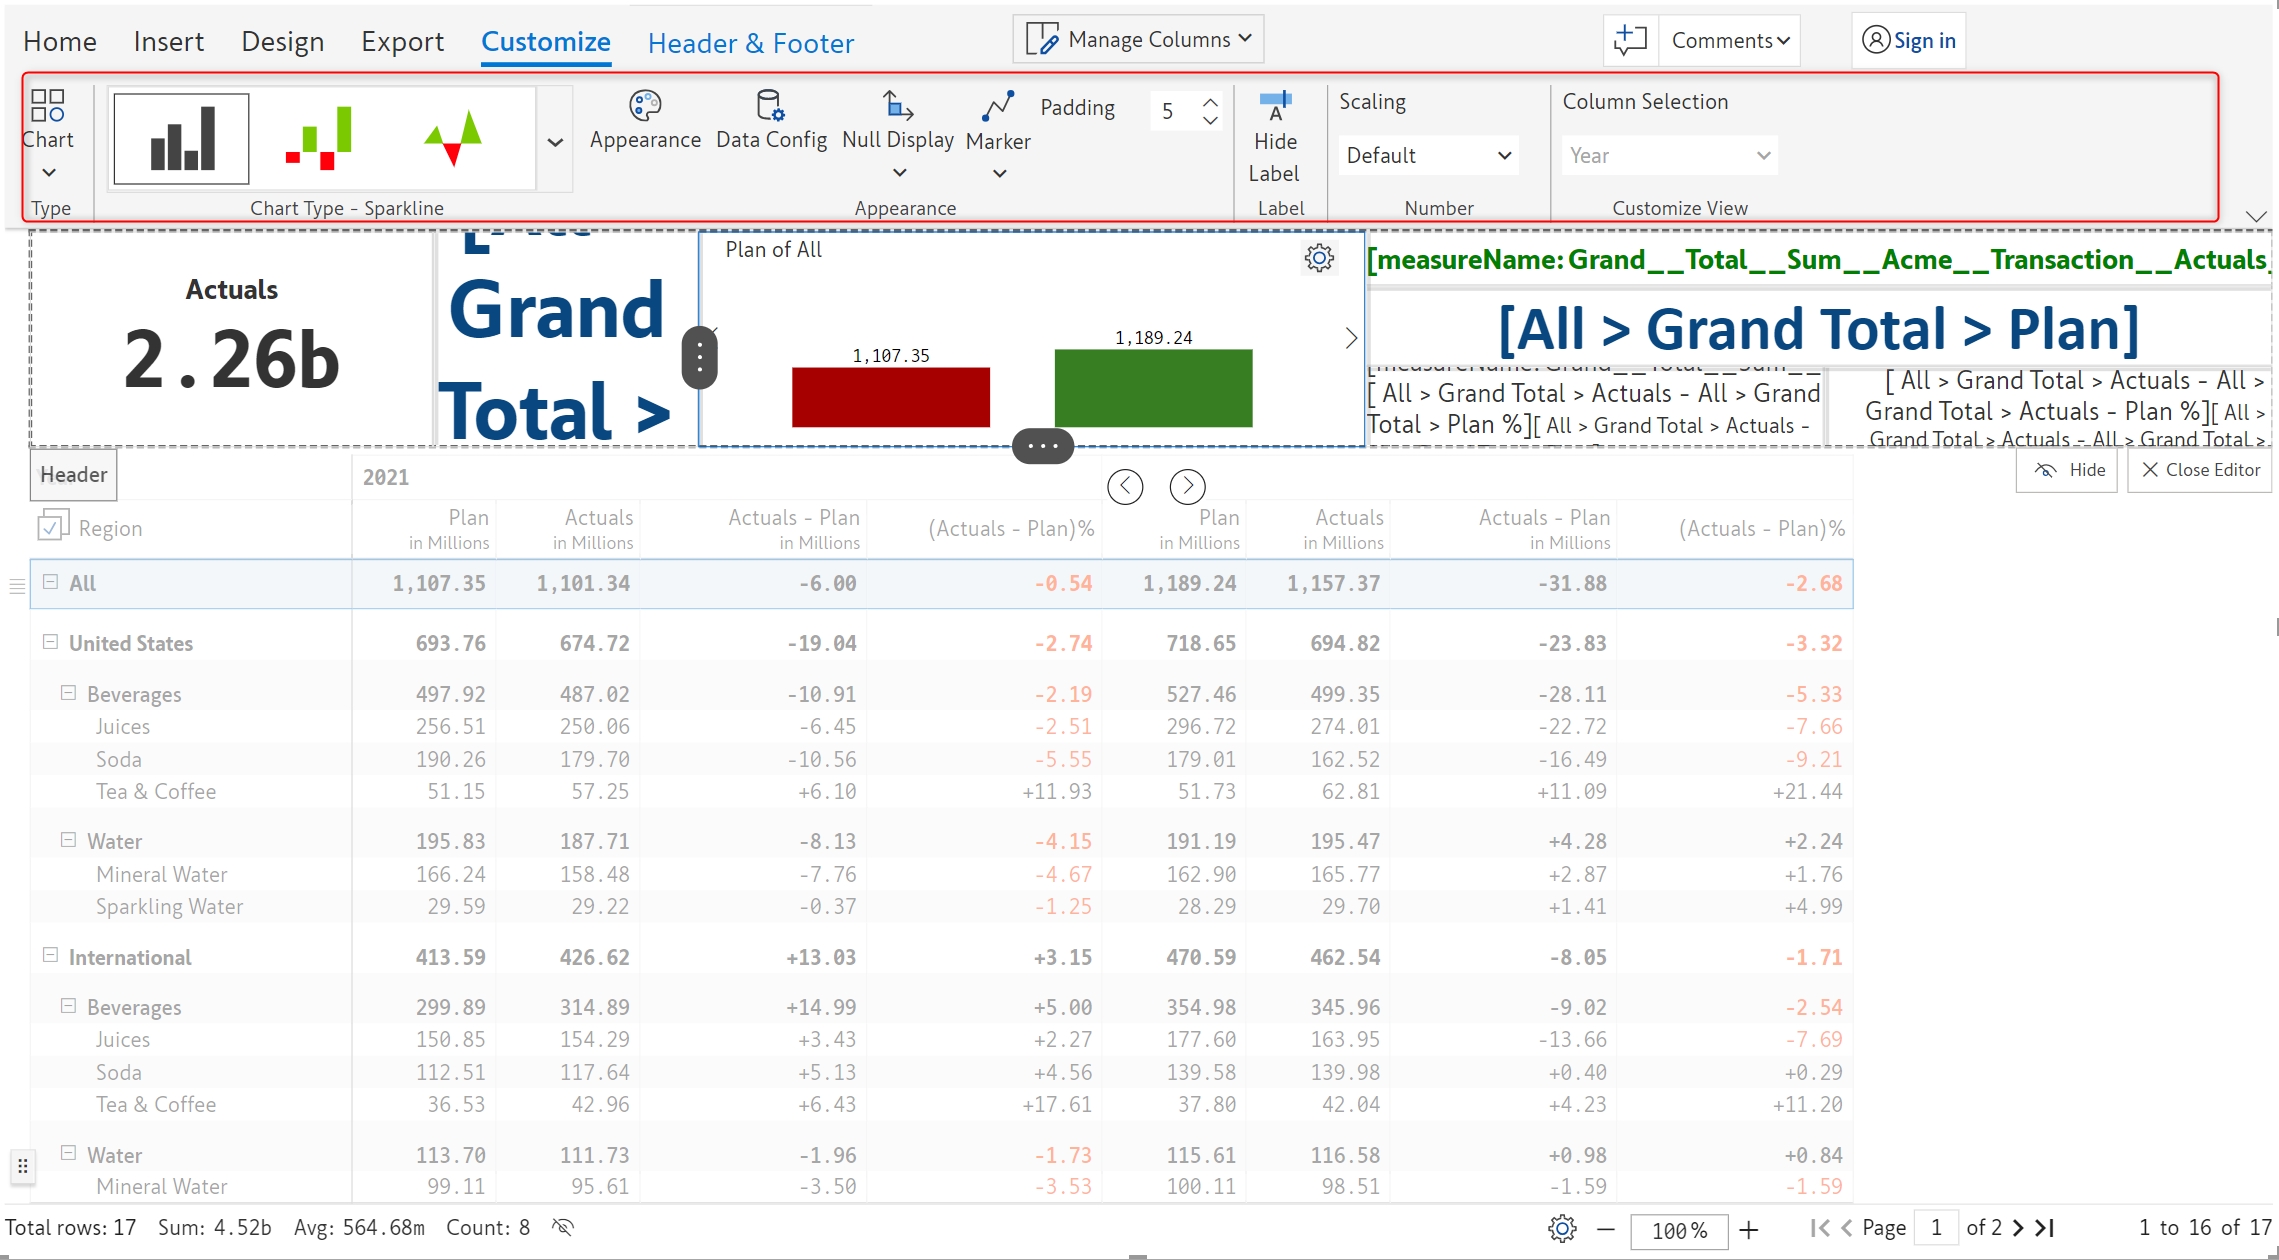Image resolution: width=2279 pixels, height=1260 pixels.
Task: Open the chart gear settings icon
Action: [x=1319, y=258]
